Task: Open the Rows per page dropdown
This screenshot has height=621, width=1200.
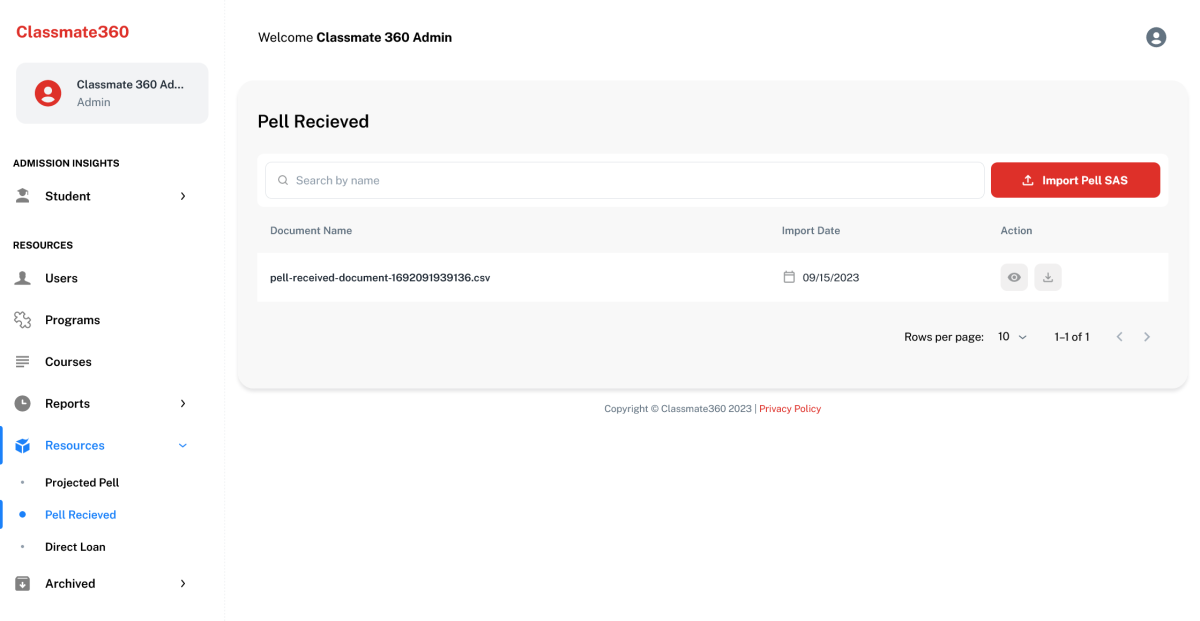Action: [1012, 337]
